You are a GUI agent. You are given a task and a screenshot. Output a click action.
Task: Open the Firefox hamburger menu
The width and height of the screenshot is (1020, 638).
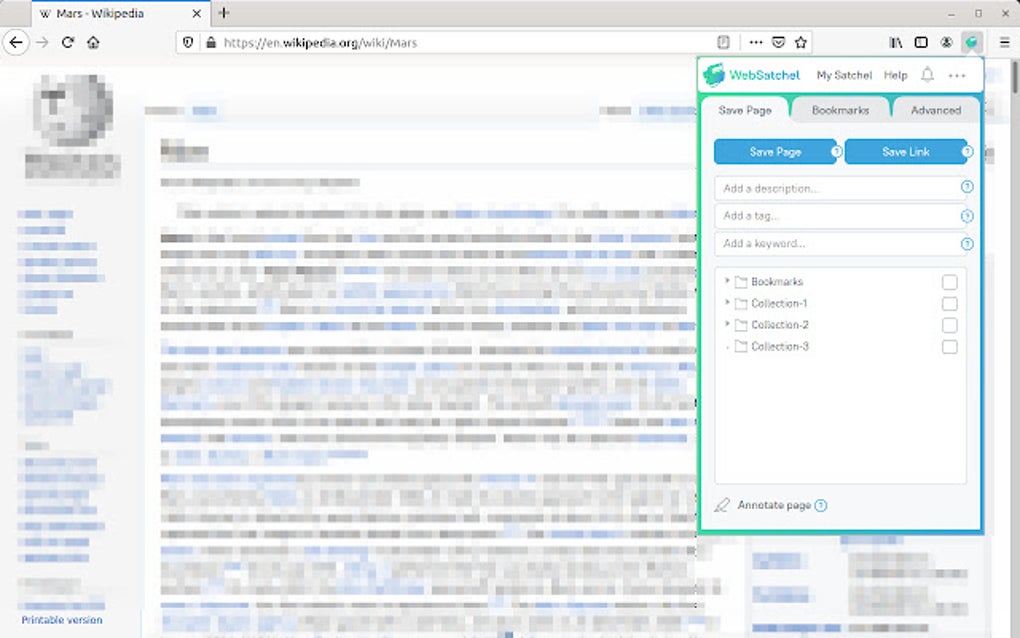click(x=1003, y=42)
